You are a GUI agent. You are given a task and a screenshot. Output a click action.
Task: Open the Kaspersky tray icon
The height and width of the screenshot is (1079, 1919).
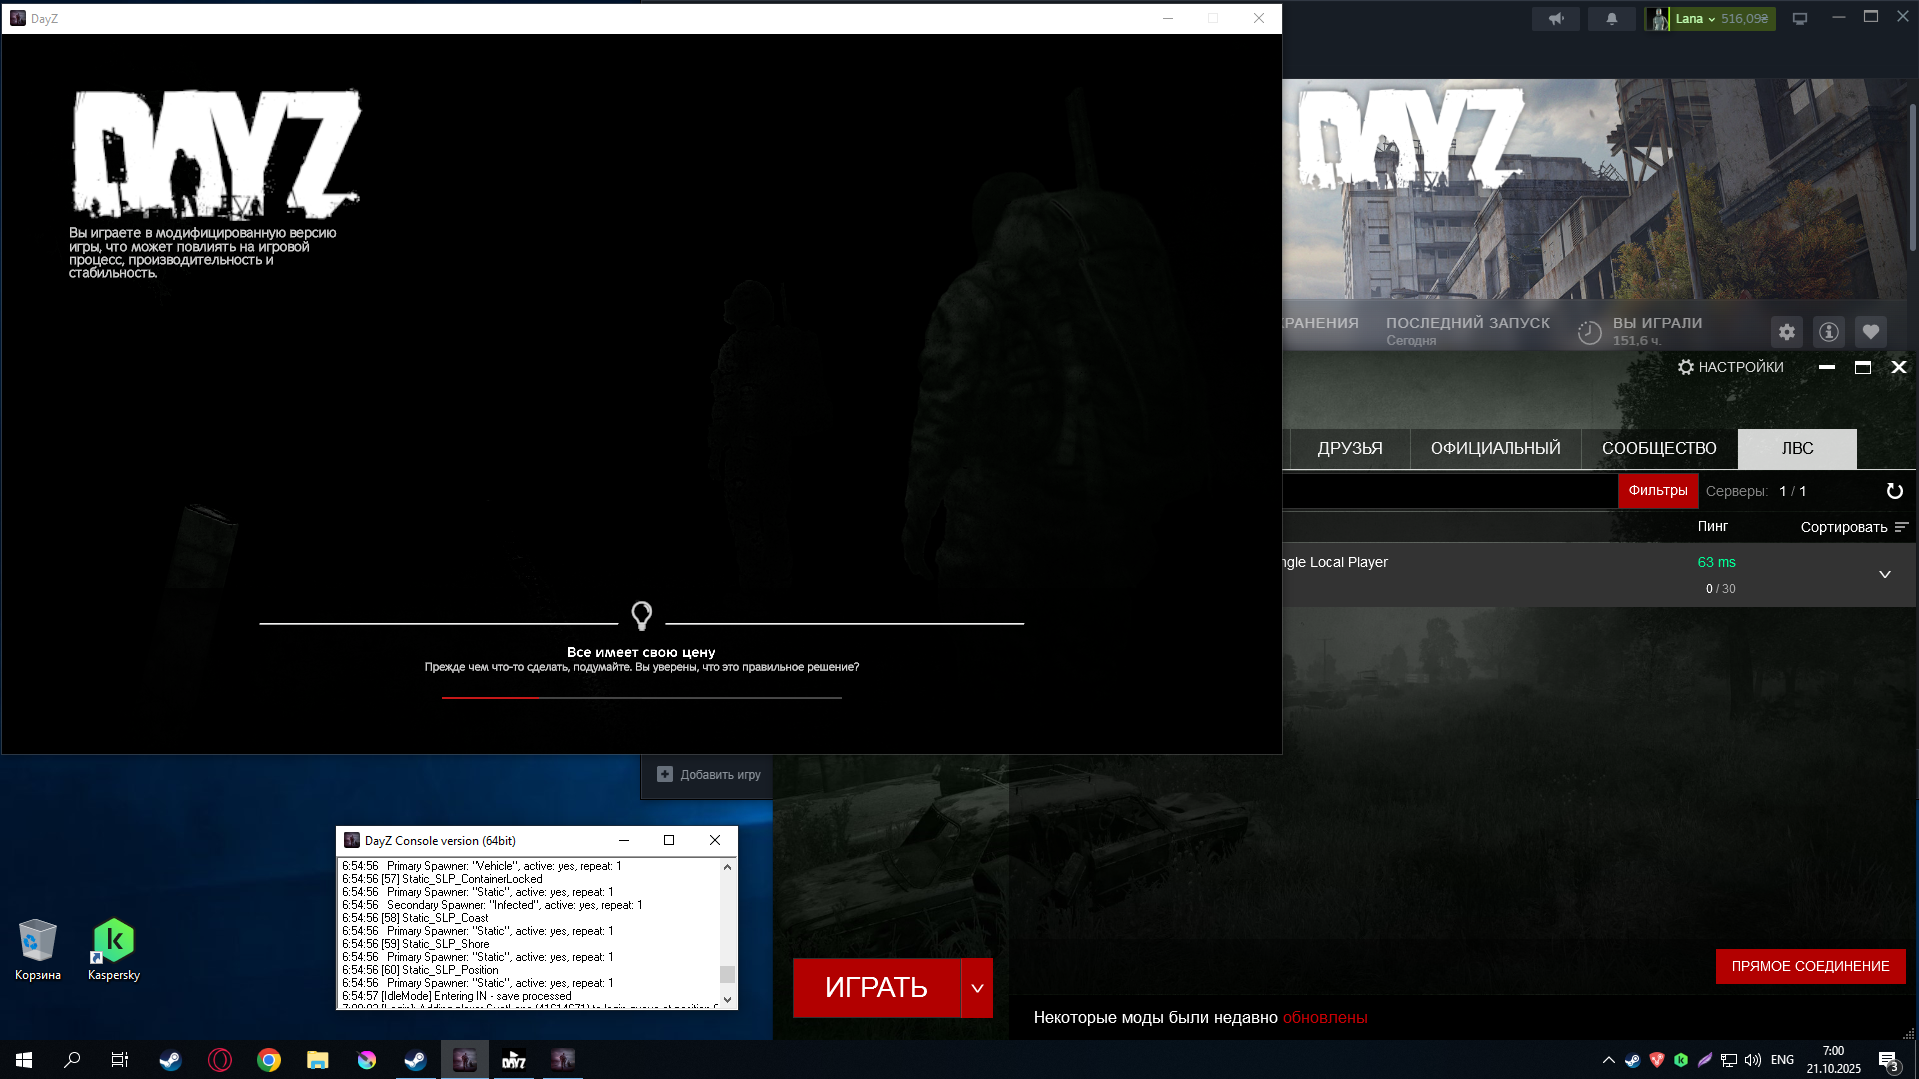1681,1060
